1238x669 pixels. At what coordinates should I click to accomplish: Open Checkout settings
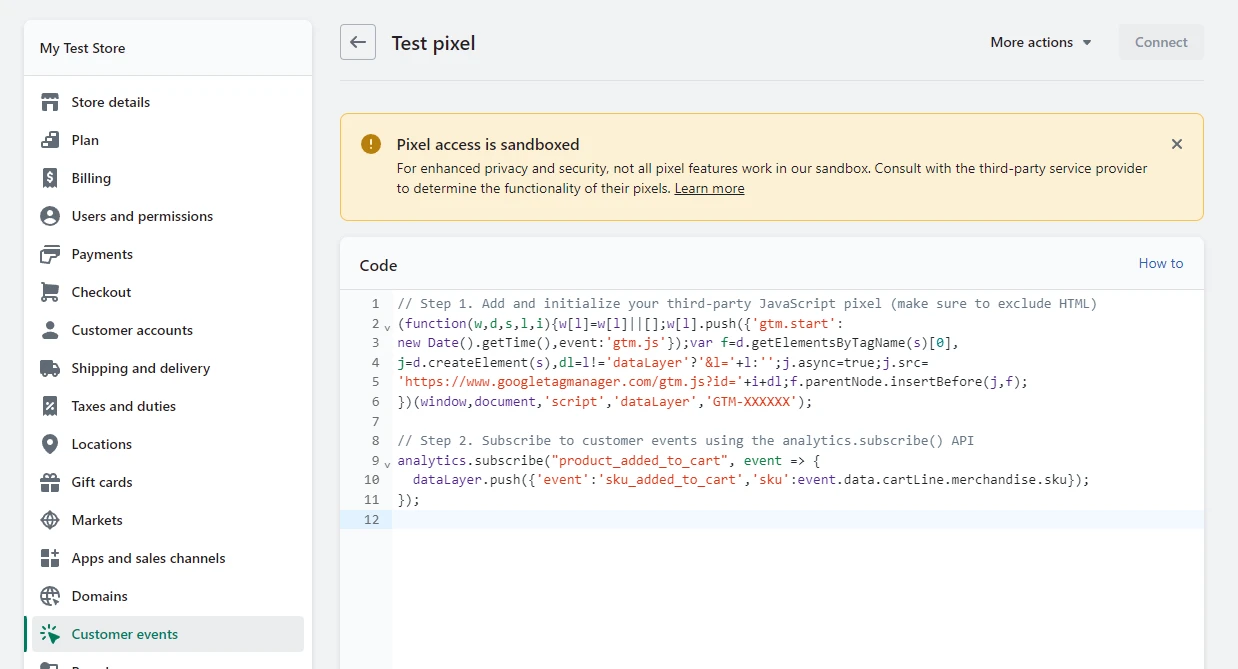168,292
